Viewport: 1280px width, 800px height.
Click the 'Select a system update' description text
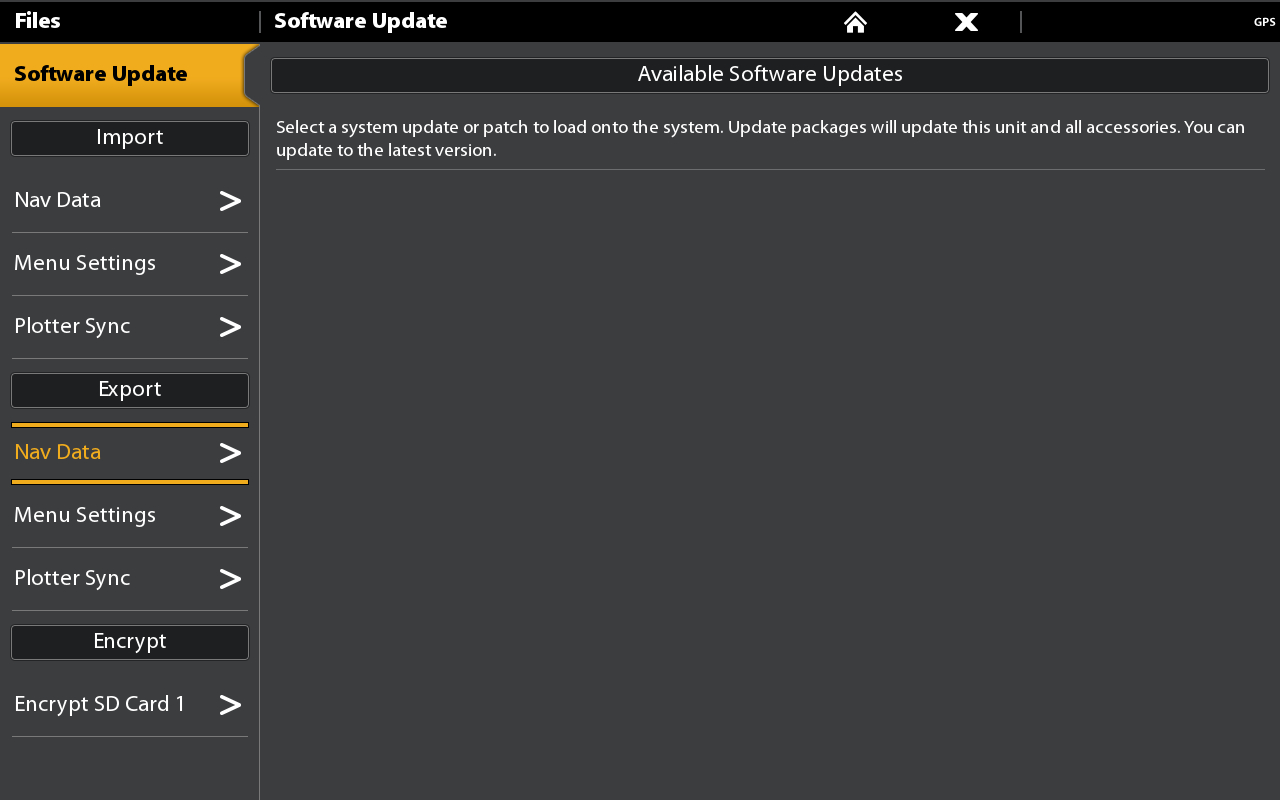point(761,139)
